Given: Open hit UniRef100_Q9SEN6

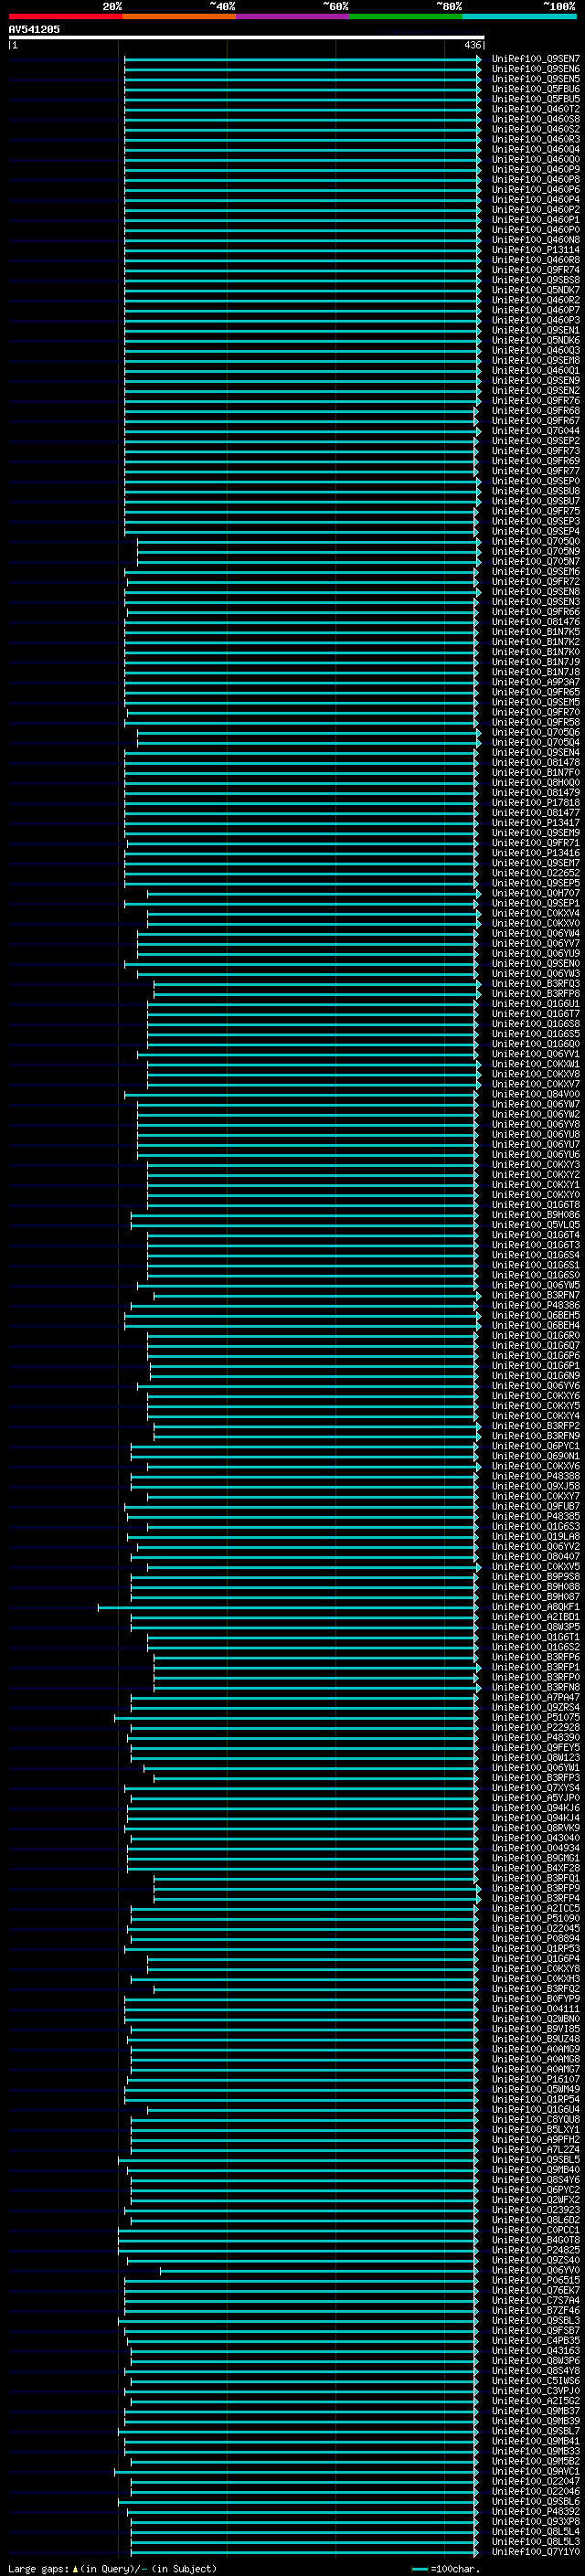Looking at the screenshot, I should pos(535,69).
